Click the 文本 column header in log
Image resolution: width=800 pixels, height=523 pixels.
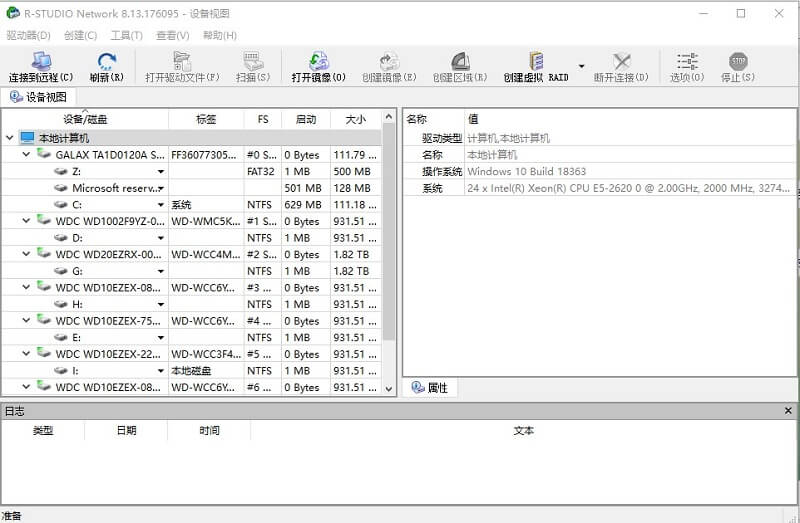(x=523, y=431)
